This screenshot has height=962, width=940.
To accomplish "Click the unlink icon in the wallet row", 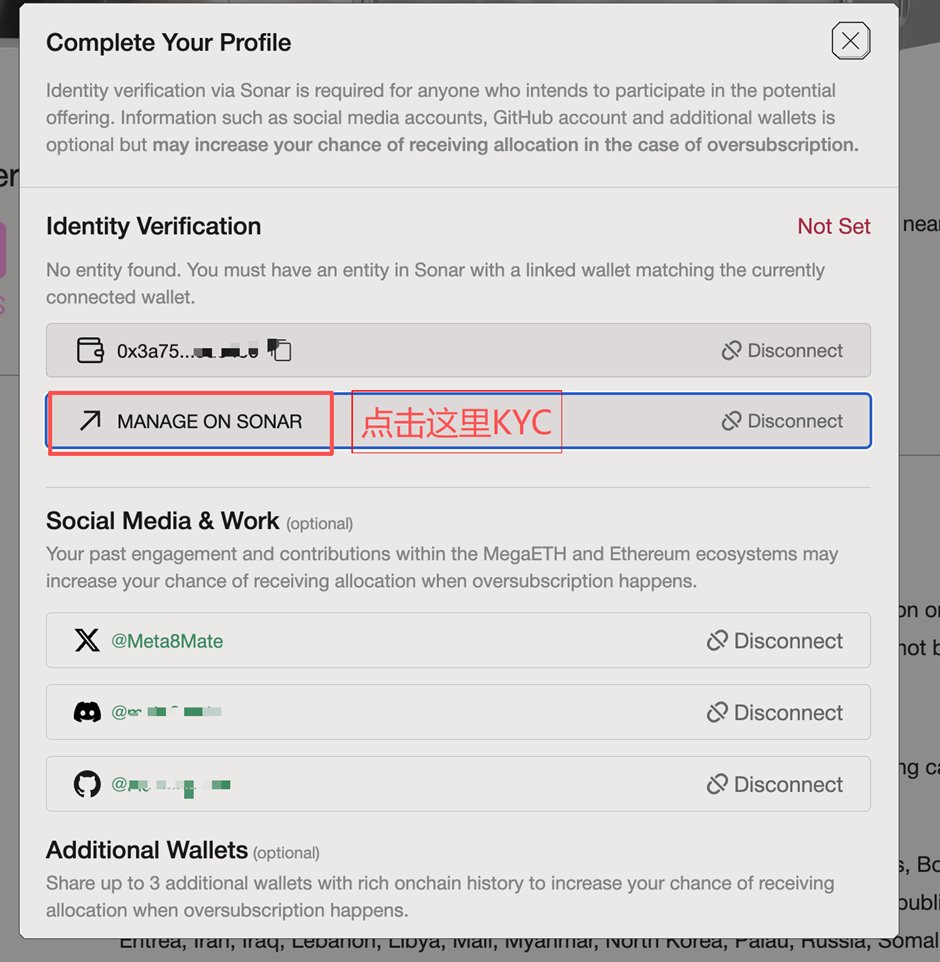I will [x=731, y=350].
